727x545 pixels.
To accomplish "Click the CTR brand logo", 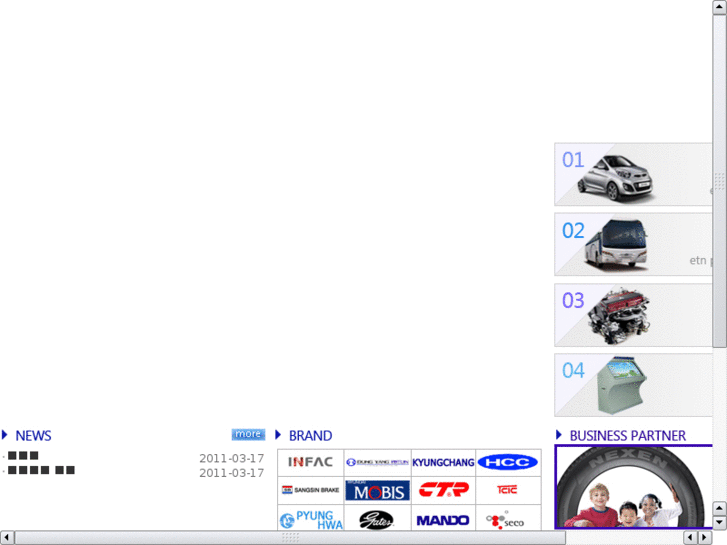I will (443, 490).
